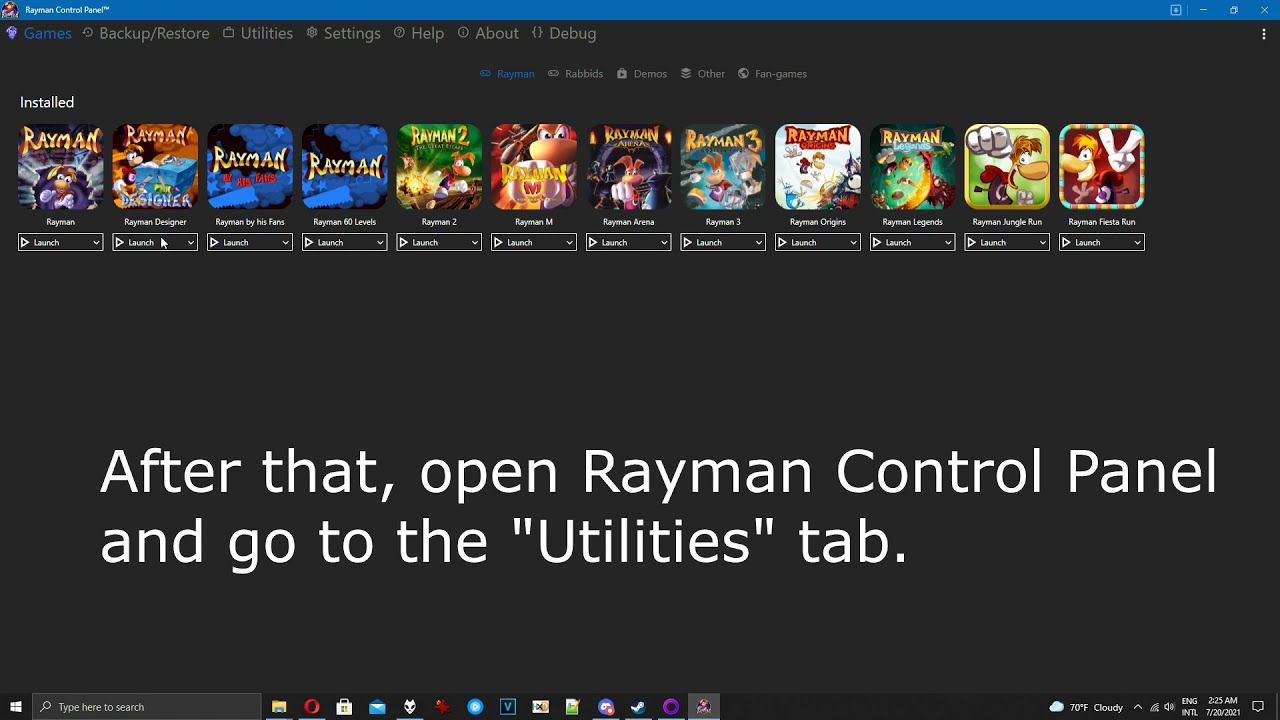Image resolution: width=1280 pixels, height=720 pixels.
Task: Click the Rayman Control Panel taskbar icon
Action: coord(704,707)
